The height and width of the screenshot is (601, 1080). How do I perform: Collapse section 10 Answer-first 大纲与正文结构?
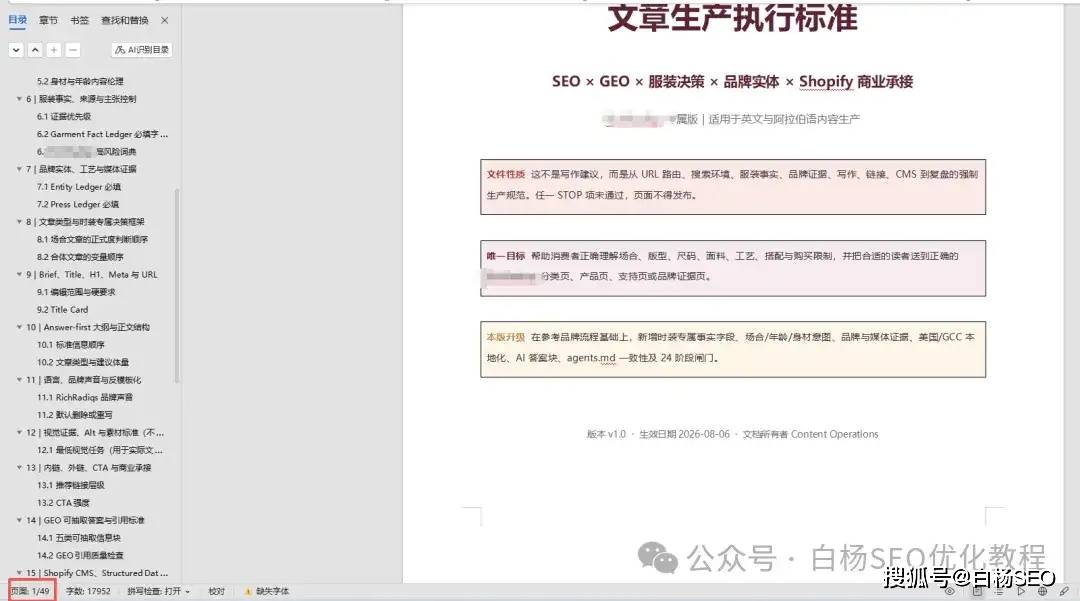click(19, 327)
